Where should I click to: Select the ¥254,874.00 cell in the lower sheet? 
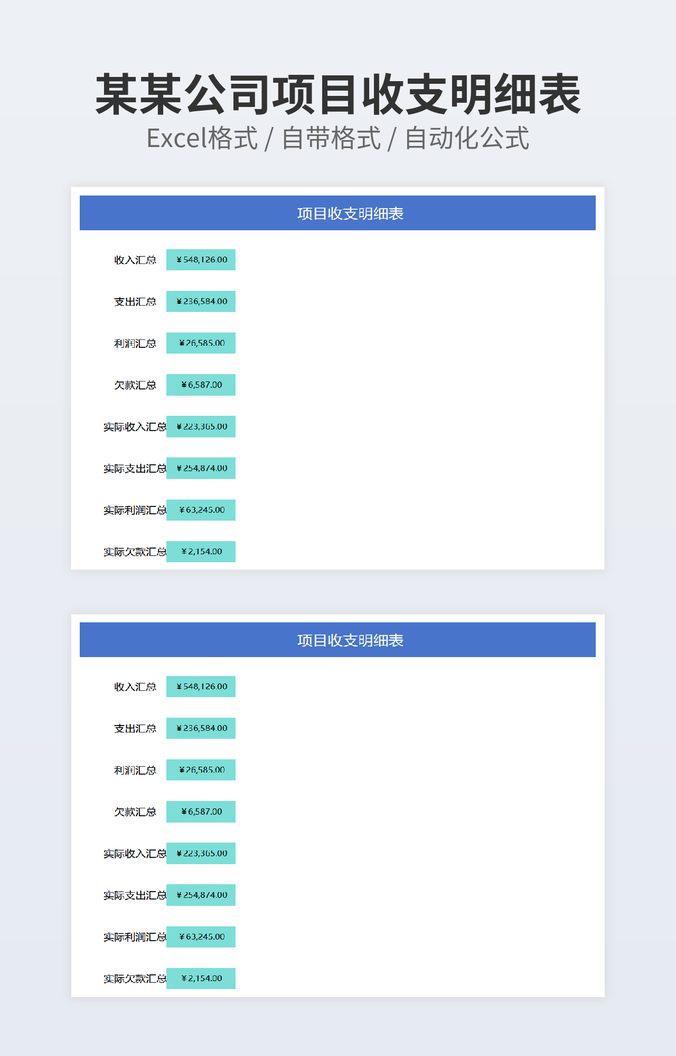(x=201, y=895)
